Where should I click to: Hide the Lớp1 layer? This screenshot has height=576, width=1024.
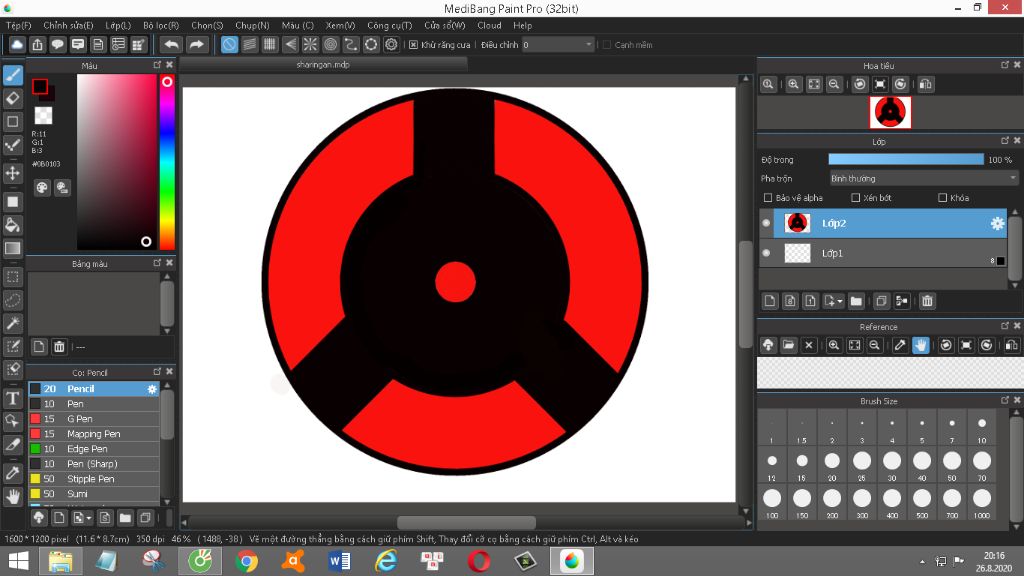pyautogui.click(x=766, y=253)
